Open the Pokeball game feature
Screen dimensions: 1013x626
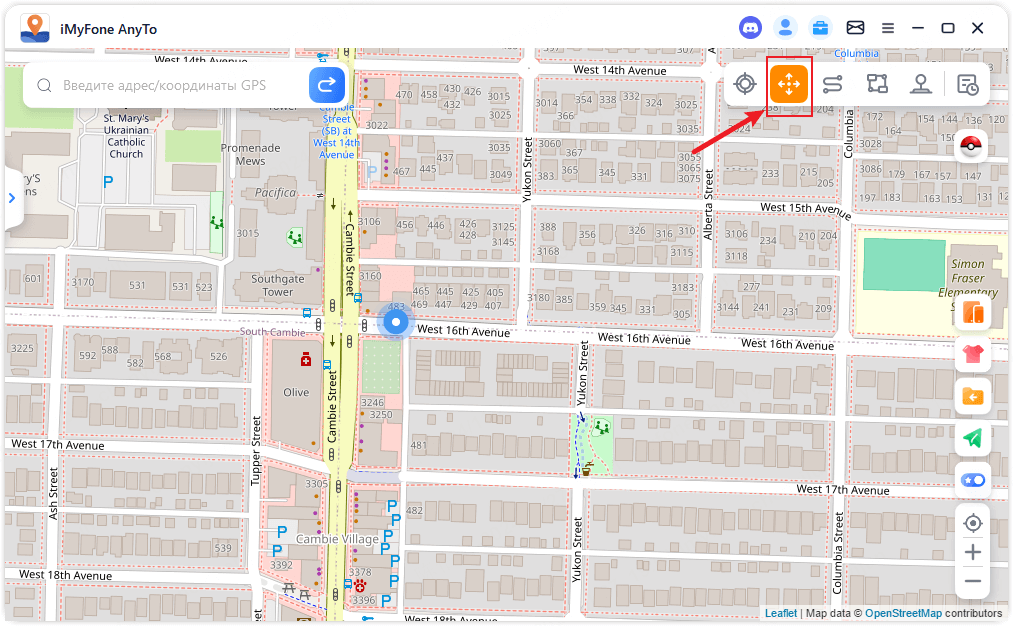tap(970, 146)
